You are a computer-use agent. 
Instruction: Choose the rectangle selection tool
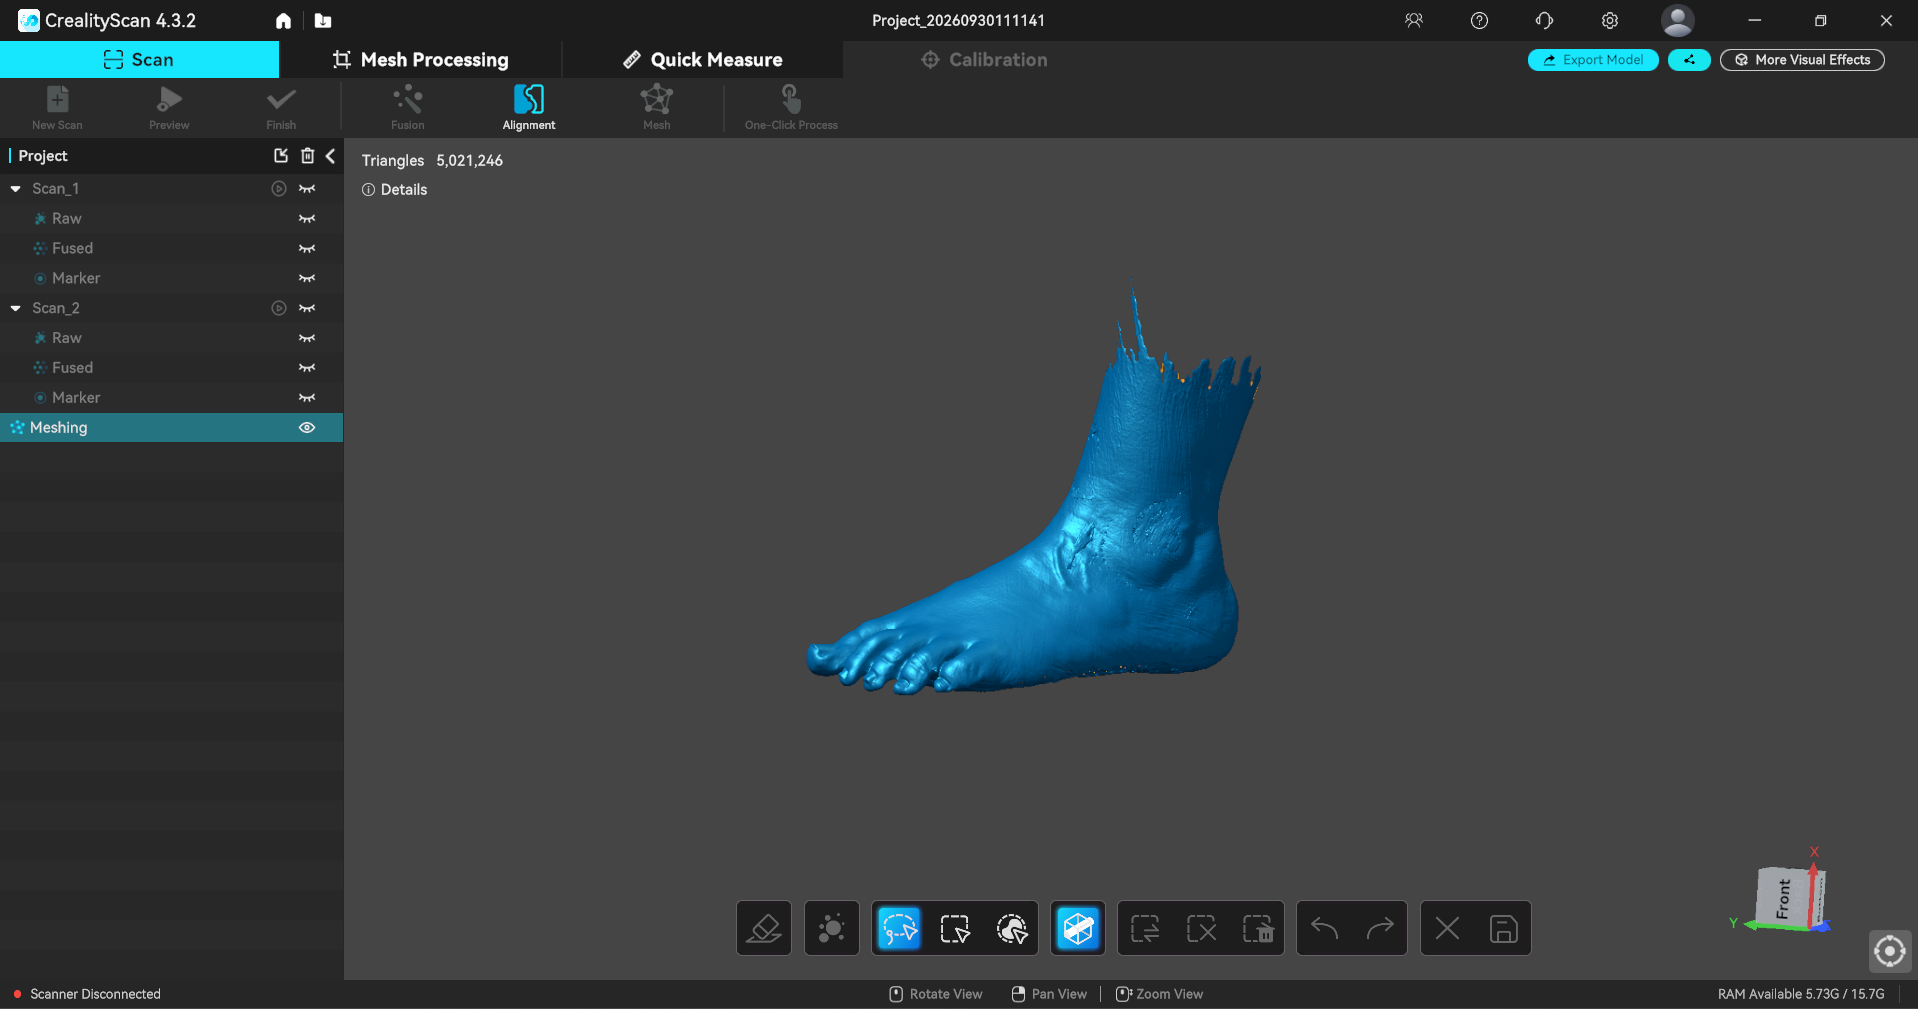click(x=955, y=928)
